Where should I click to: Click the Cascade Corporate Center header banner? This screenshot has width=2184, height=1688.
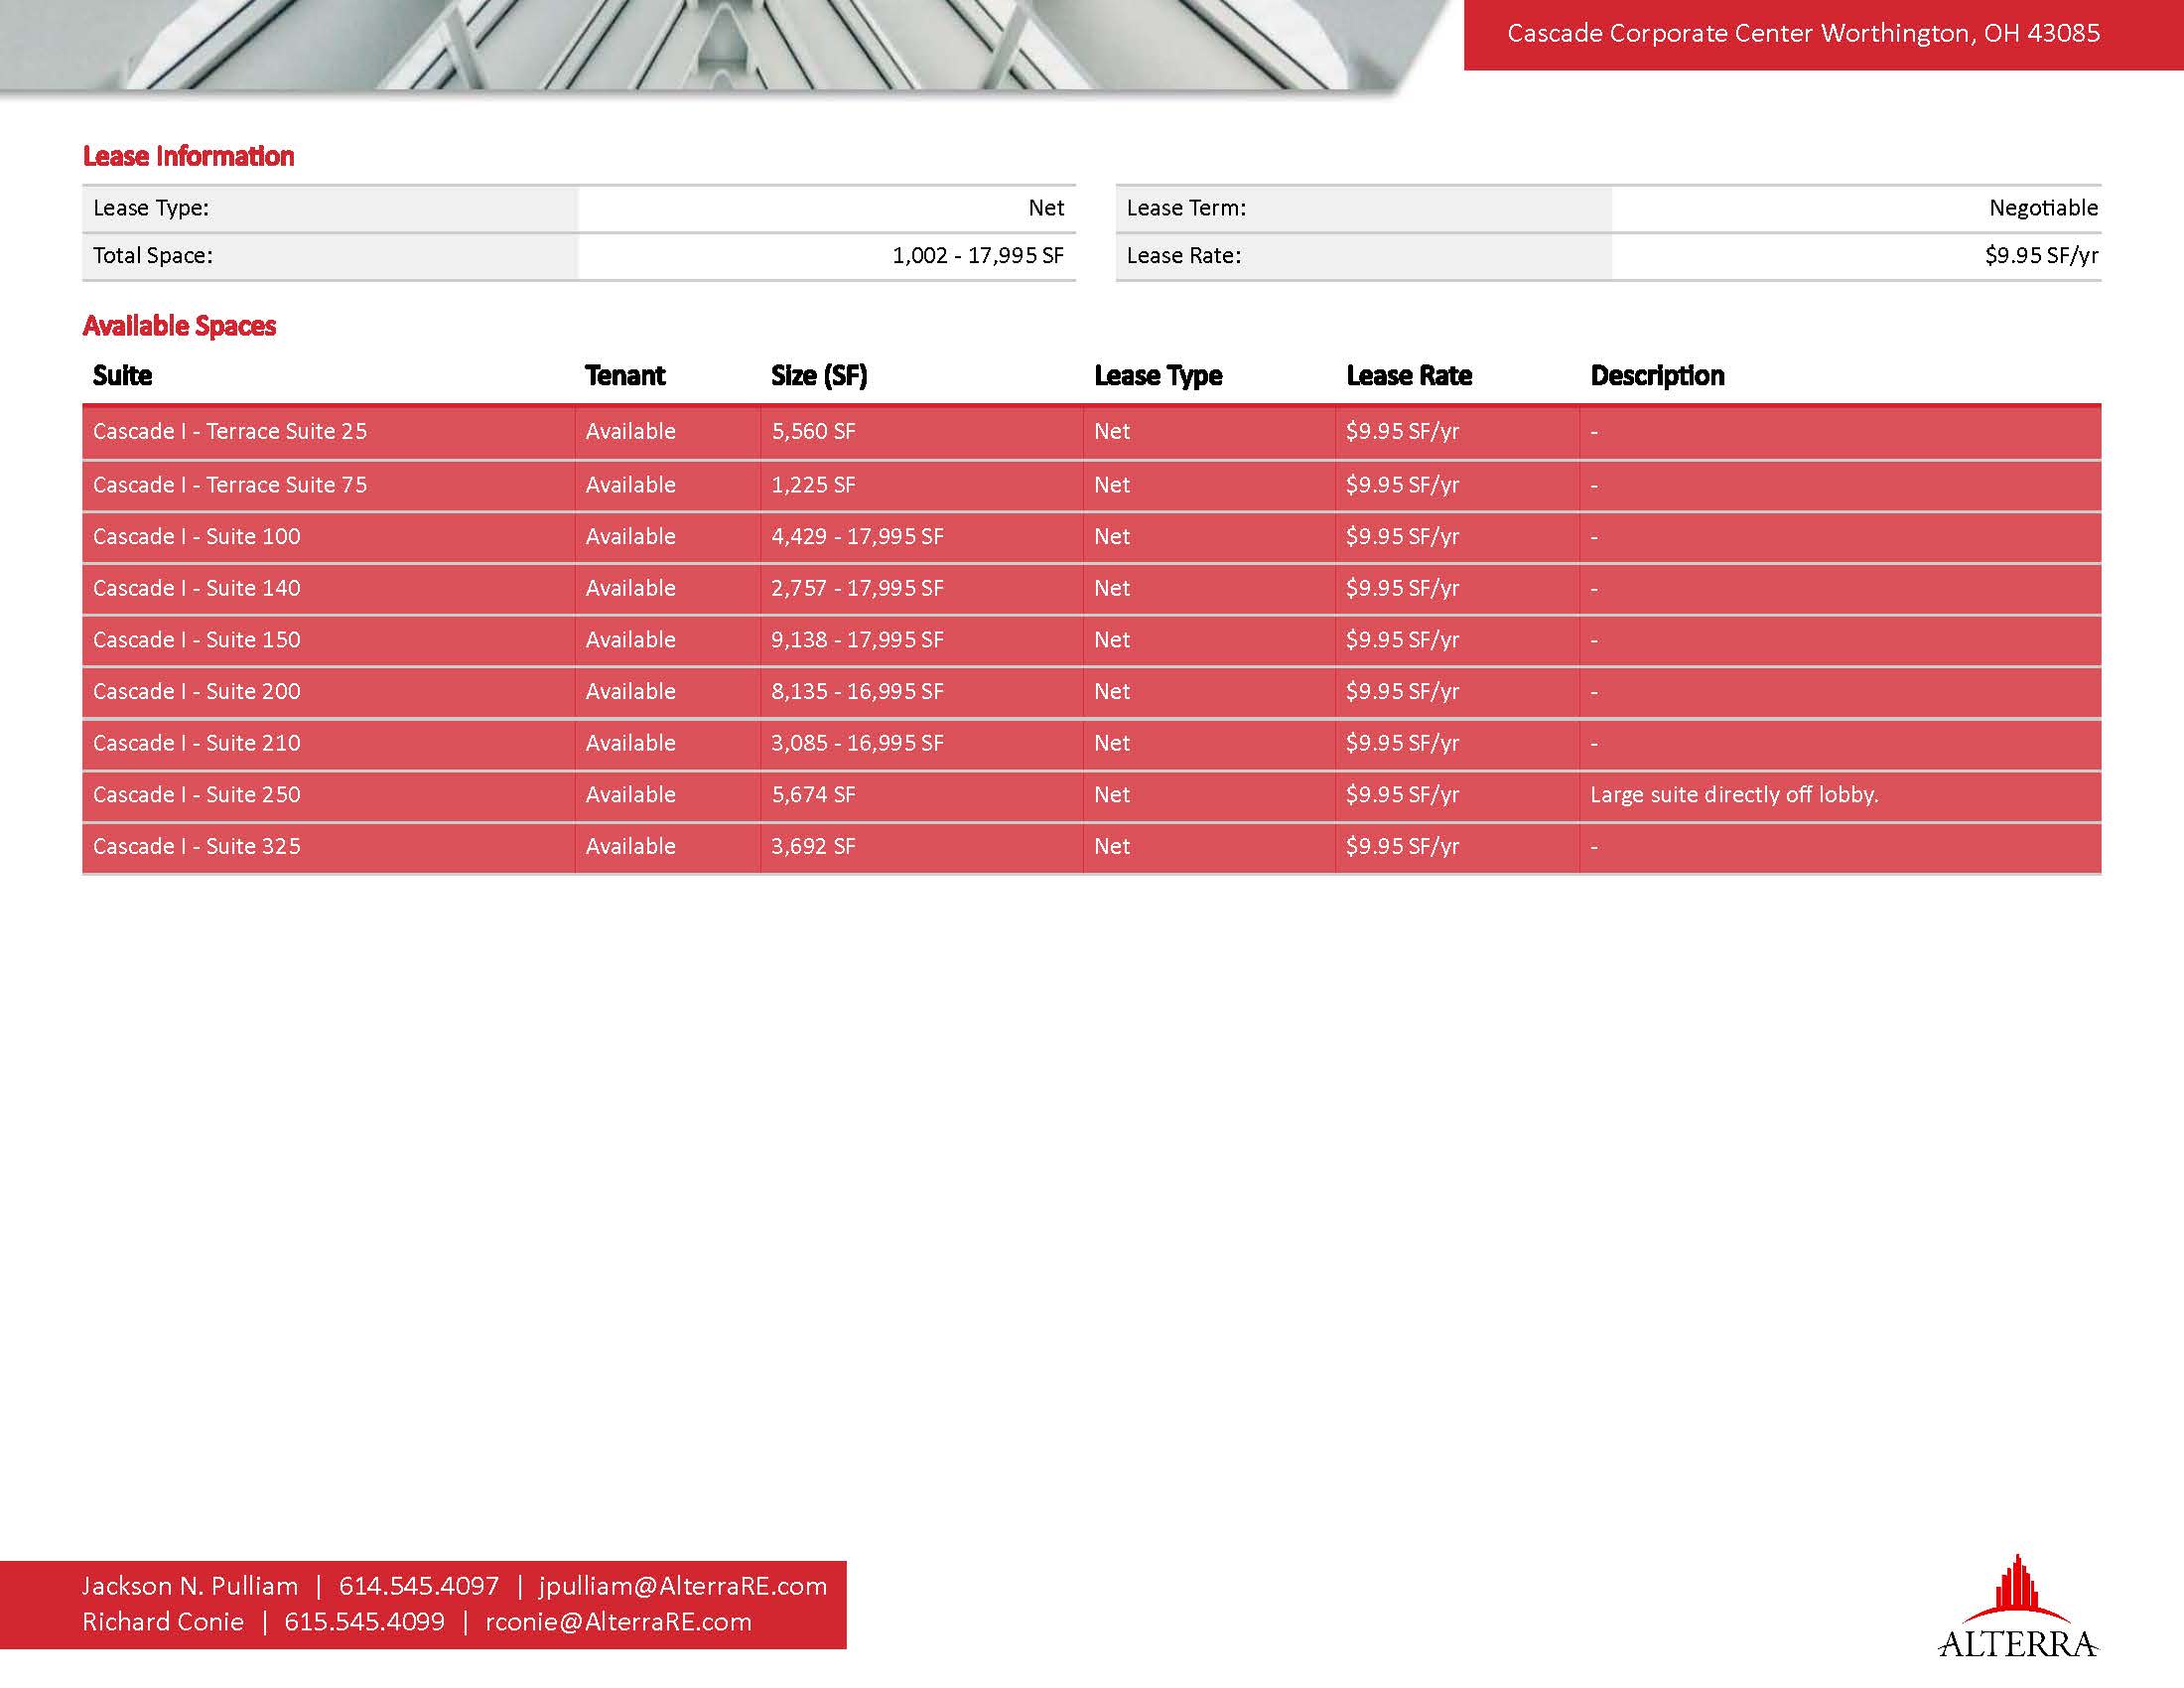(x=1803, y=34)
